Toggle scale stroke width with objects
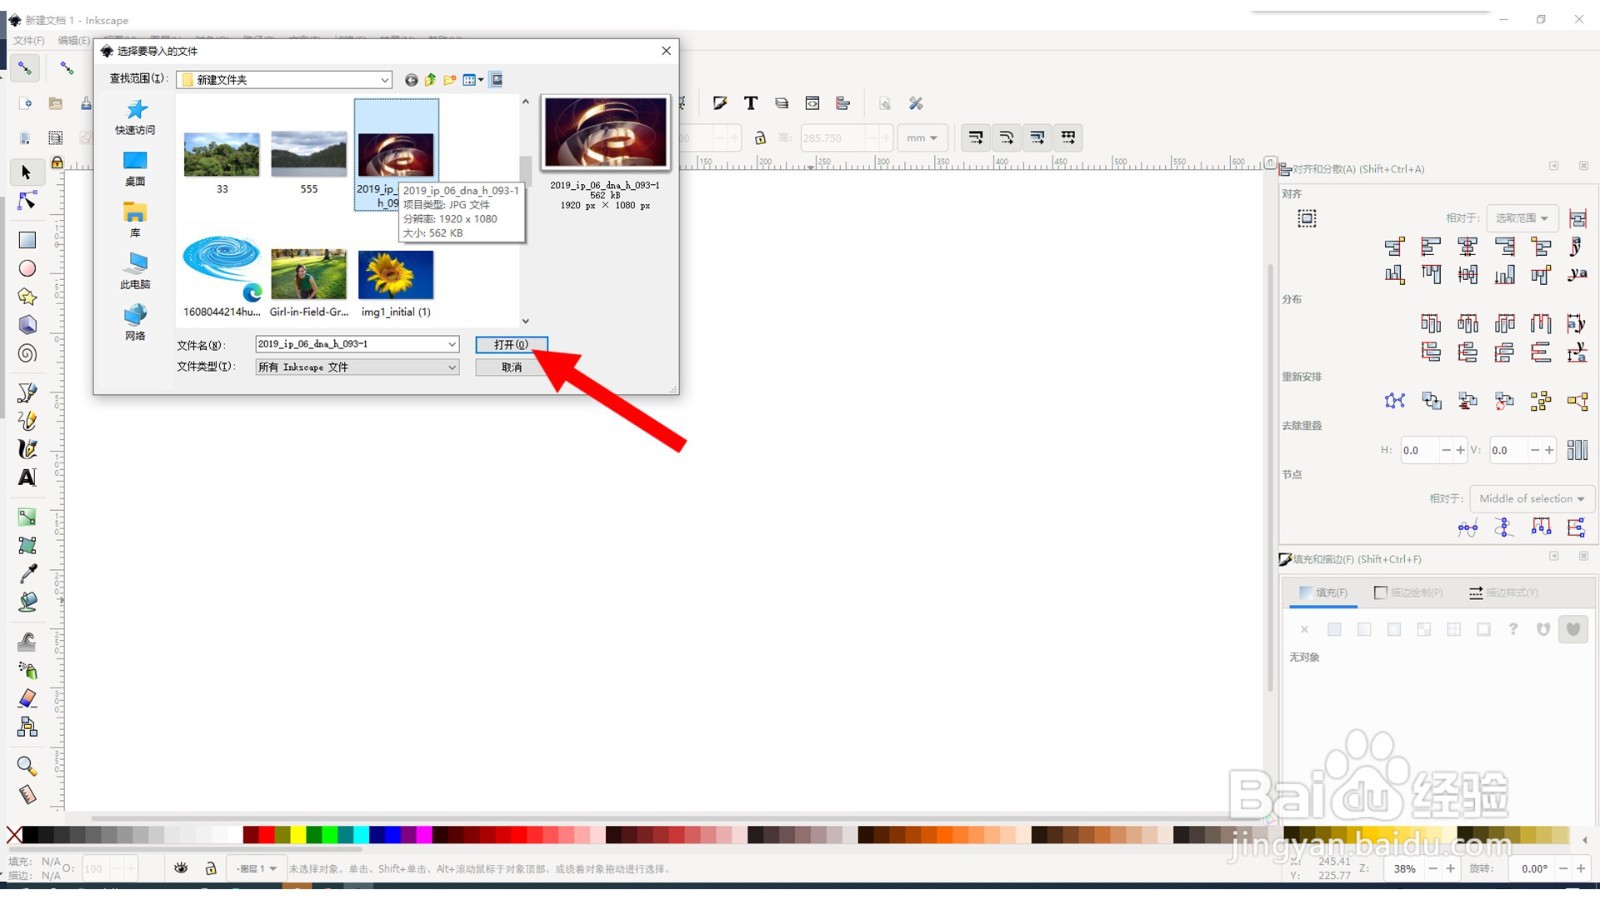1600x900 pixels. point(976,137)
